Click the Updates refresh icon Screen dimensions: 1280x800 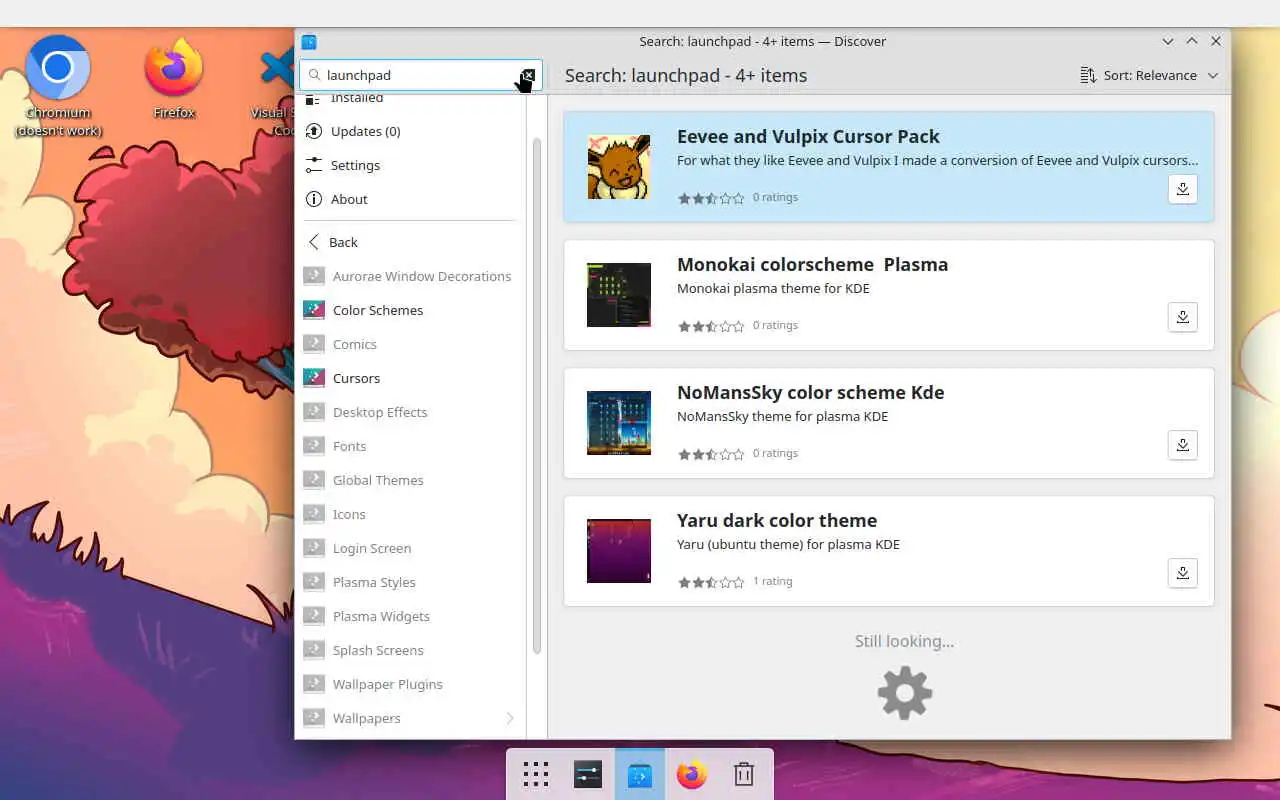point(314,131)
